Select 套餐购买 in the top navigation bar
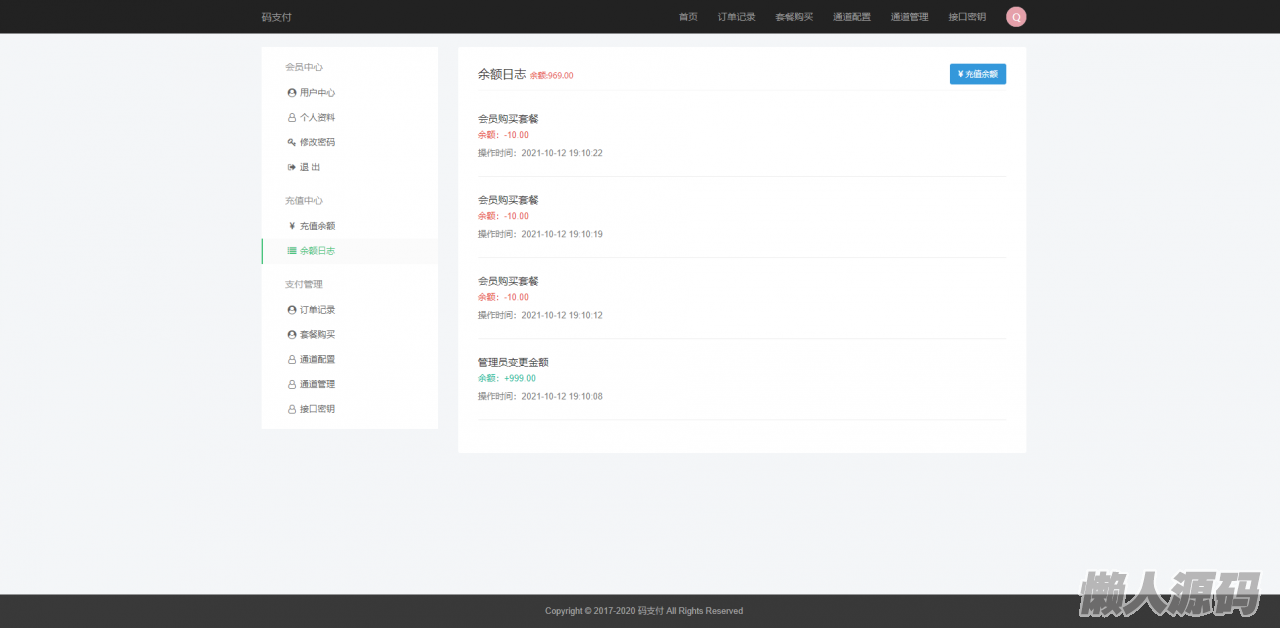Screen dimensions: 1280x628 pos(794,17)
